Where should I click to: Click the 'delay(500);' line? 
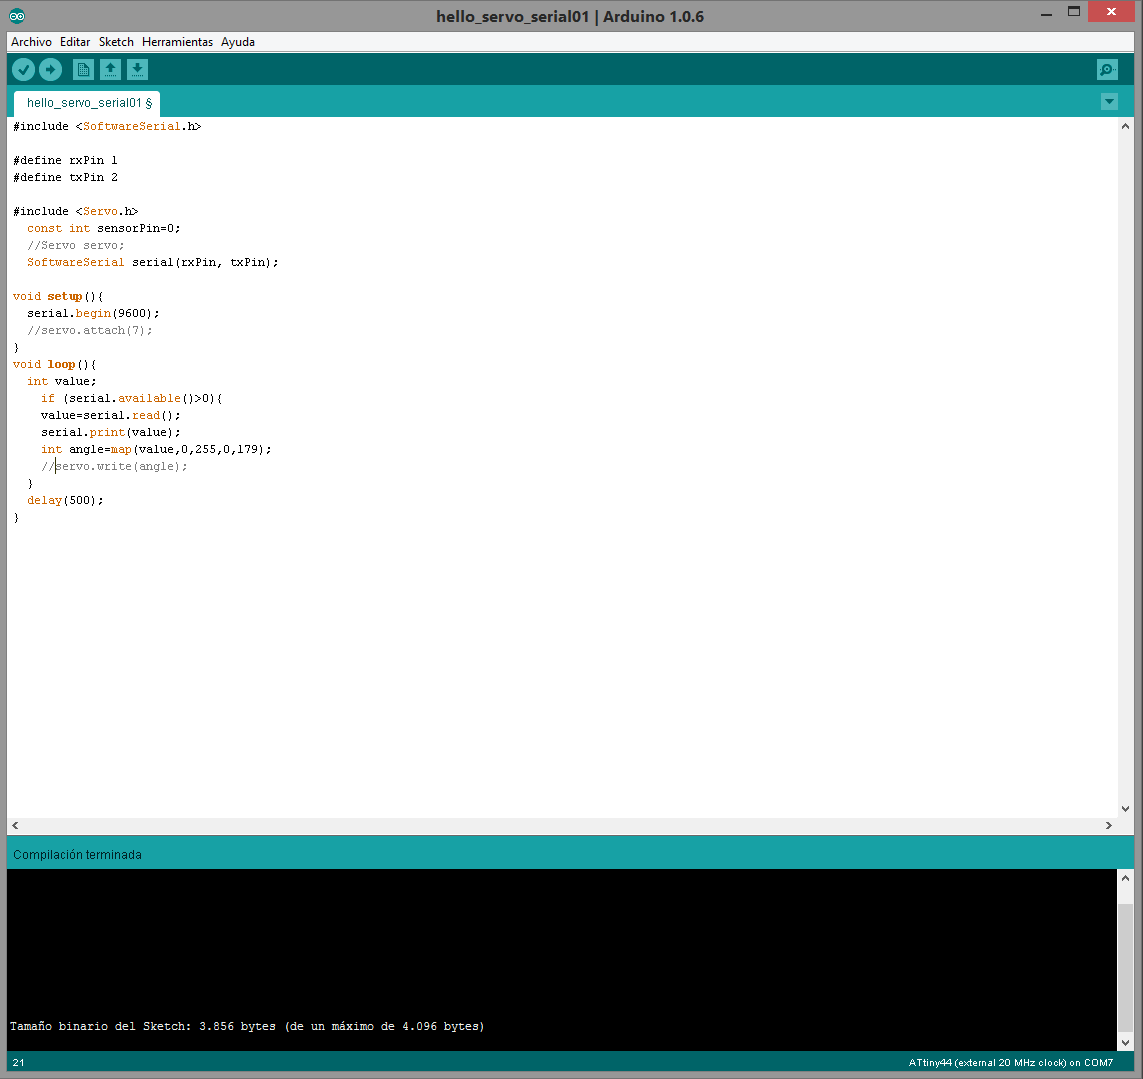tap(66, 500)
